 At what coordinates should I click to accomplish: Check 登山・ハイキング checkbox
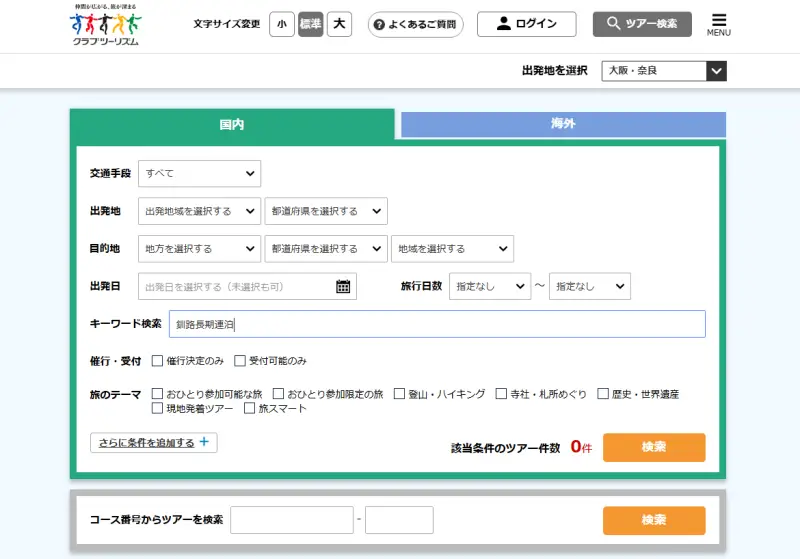coord(399,394)
